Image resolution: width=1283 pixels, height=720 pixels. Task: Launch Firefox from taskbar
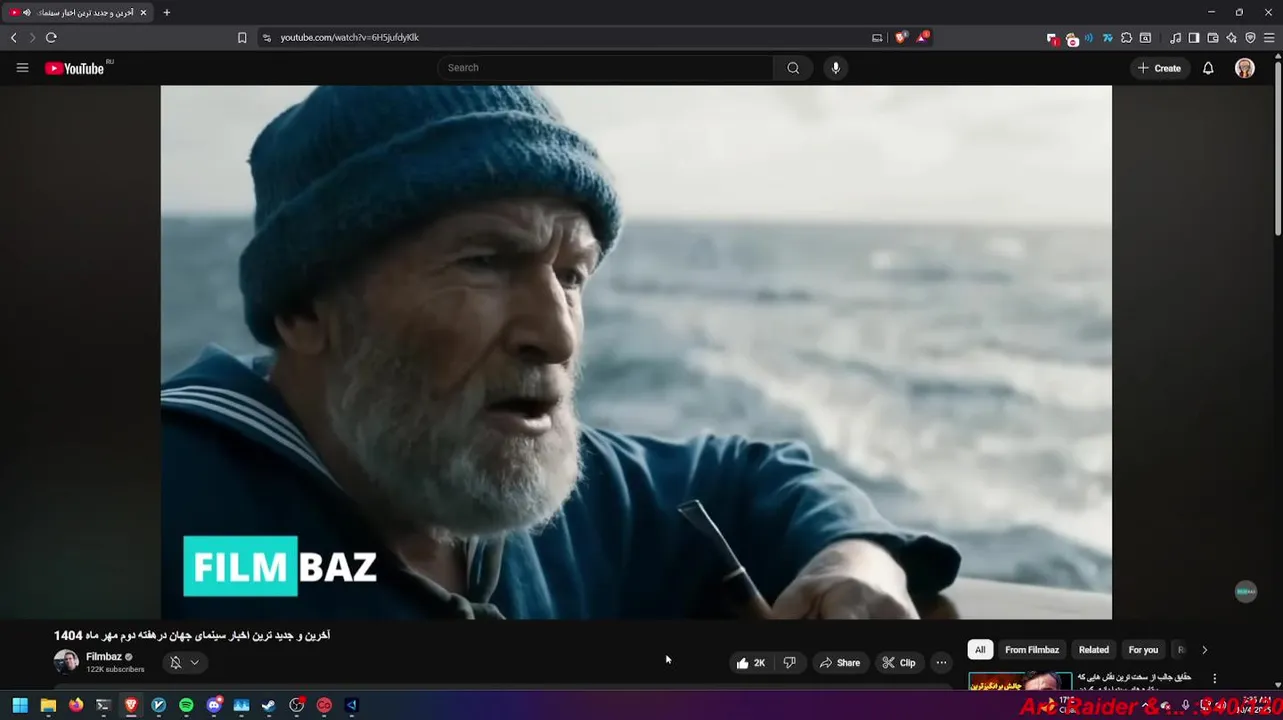coord(76,705)
